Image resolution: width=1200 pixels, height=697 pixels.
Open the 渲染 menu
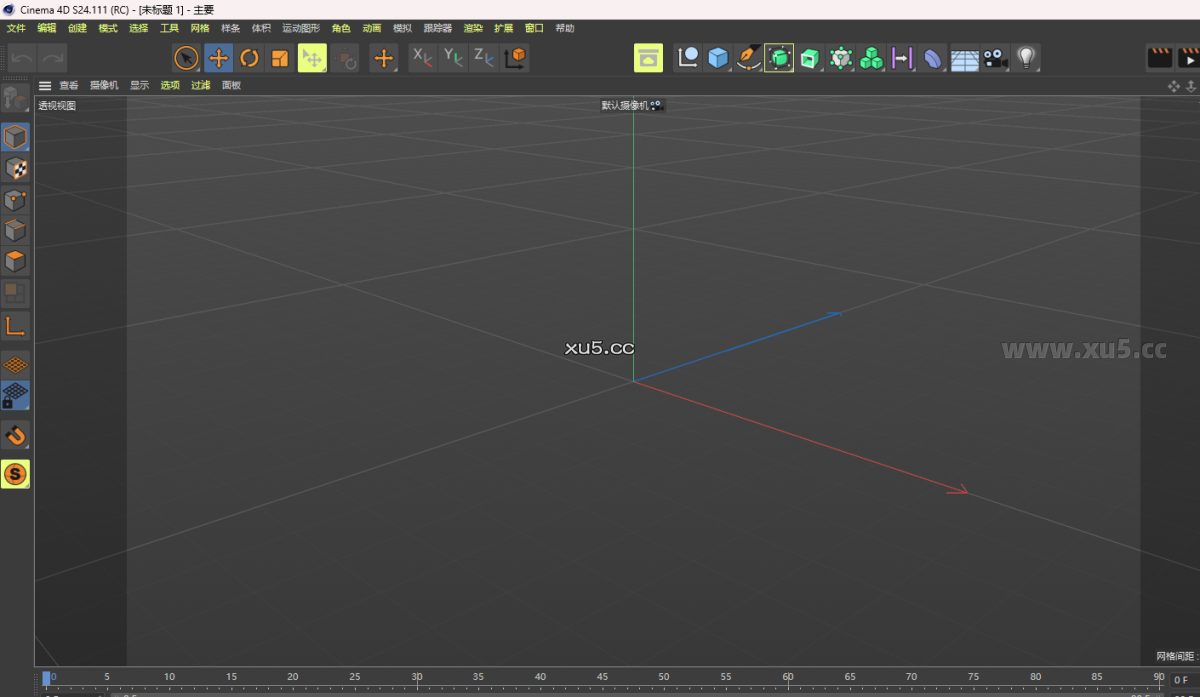[x=472, y=28]
